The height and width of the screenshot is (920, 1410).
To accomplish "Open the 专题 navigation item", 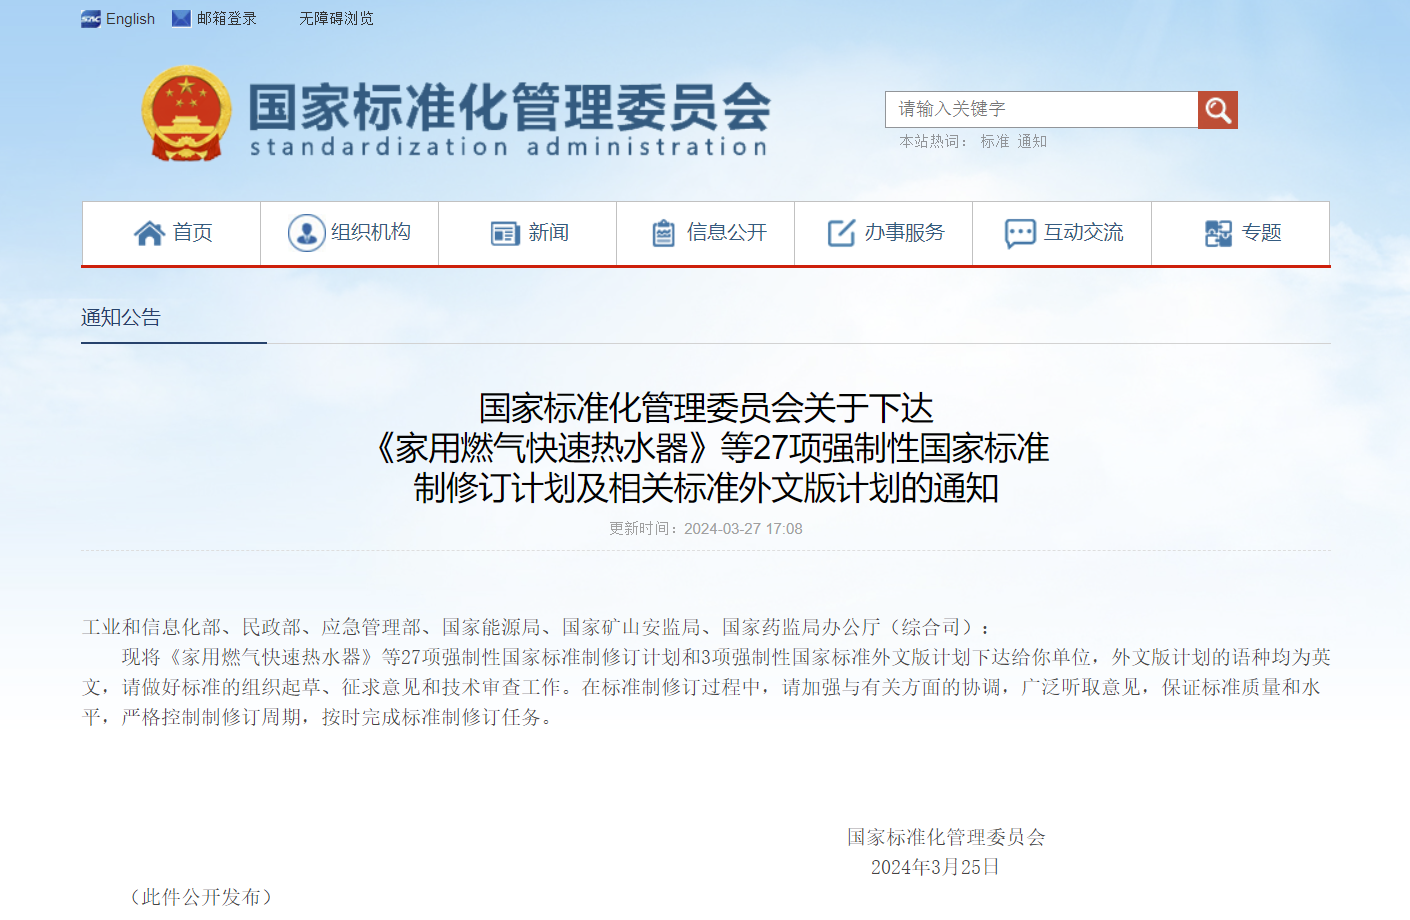I will tap(1241, 233).
